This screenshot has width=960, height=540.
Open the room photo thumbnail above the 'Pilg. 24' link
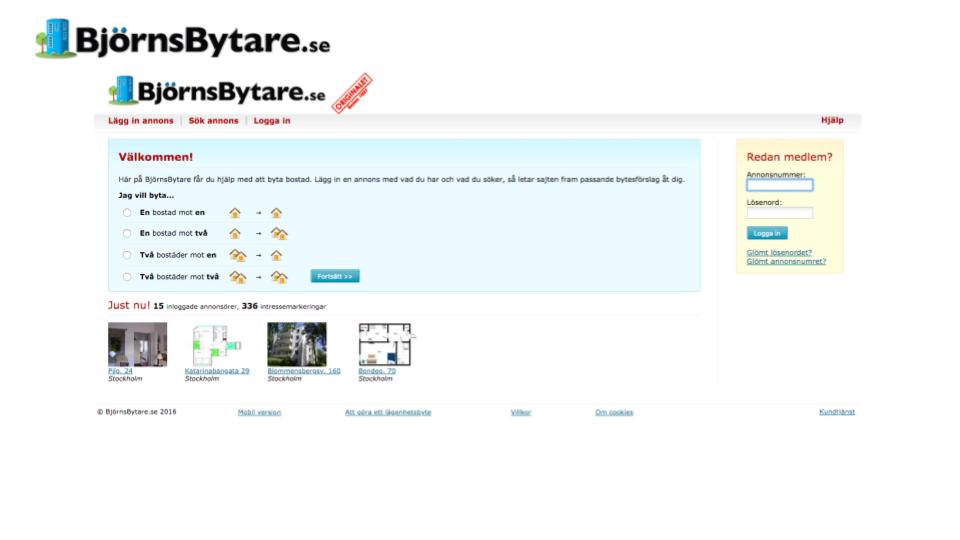tap(137, 345)
